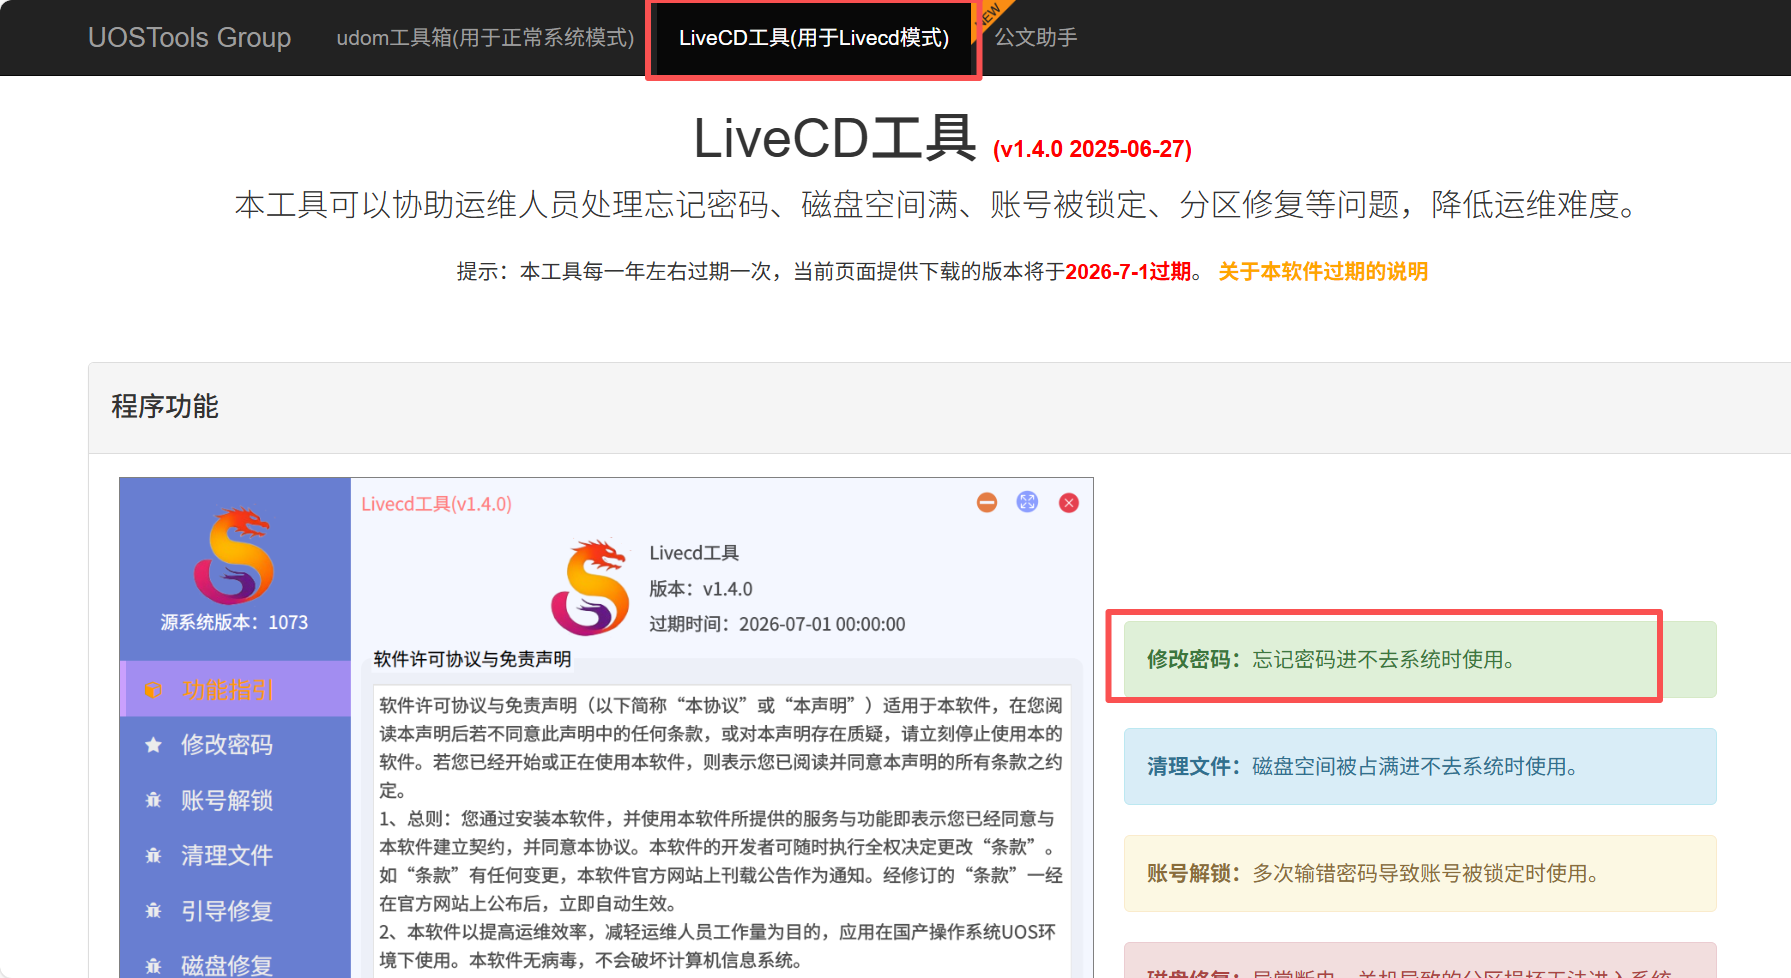Open the udom工具箱 navigation tab
The height and width of the screenshot is (978, 1791).
485,38
